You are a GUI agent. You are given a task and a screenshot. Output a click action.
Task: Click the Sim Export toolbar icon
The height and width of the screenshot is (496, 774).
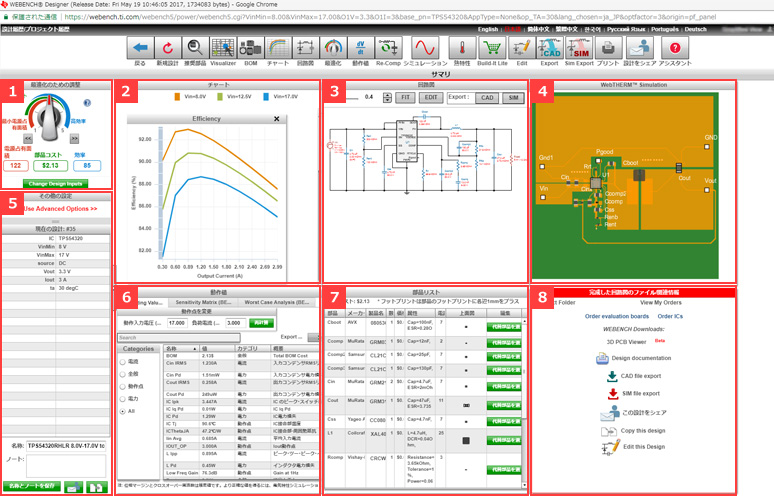[x=579, y=48]
